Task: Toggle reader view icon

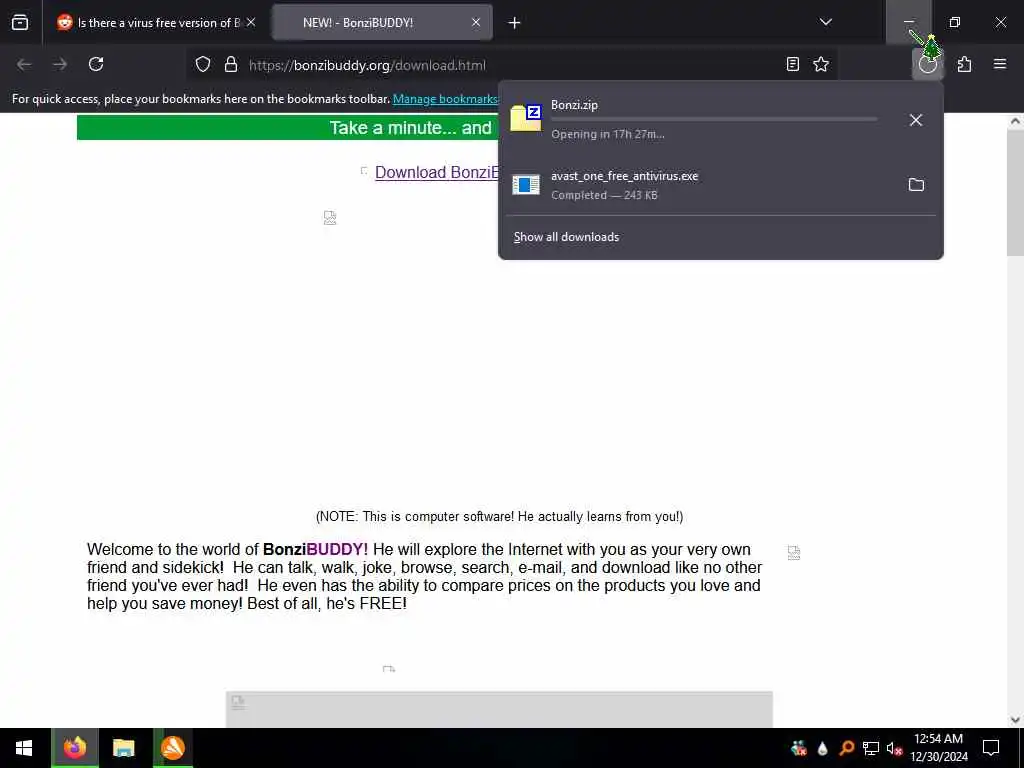Action: [x=793, y=64]
